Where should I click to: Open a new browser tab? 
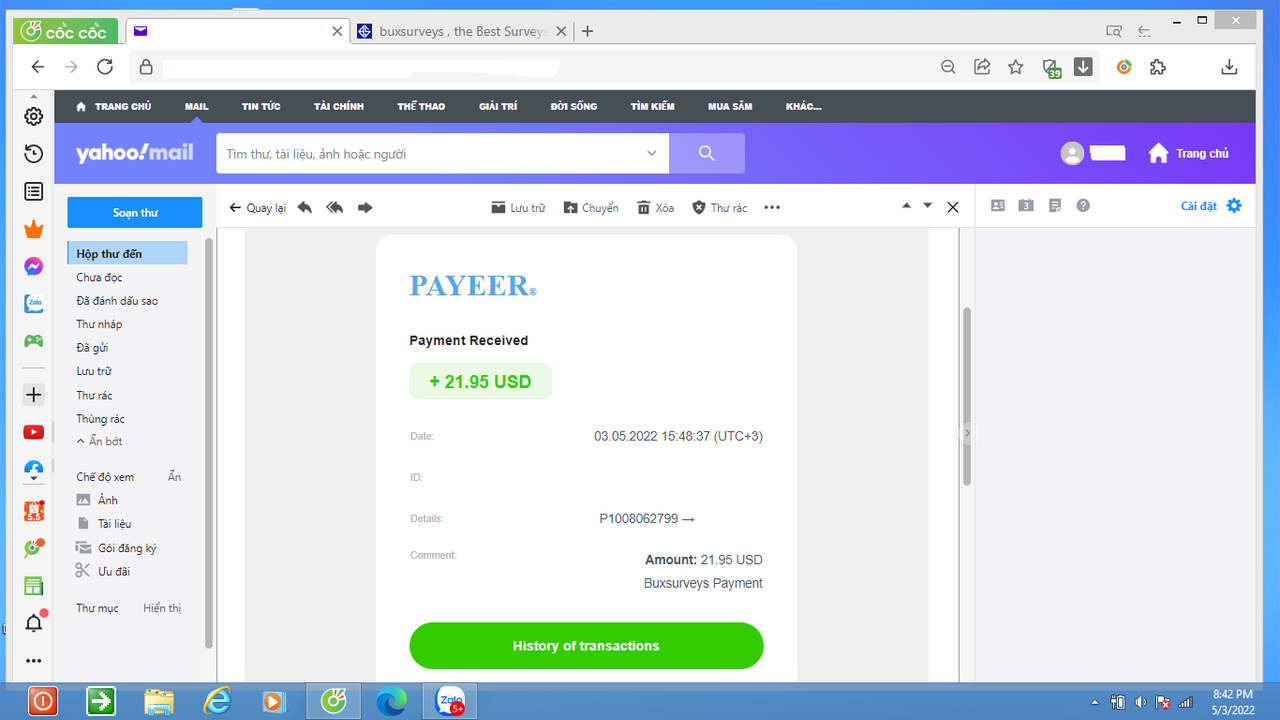click(587, 31)
